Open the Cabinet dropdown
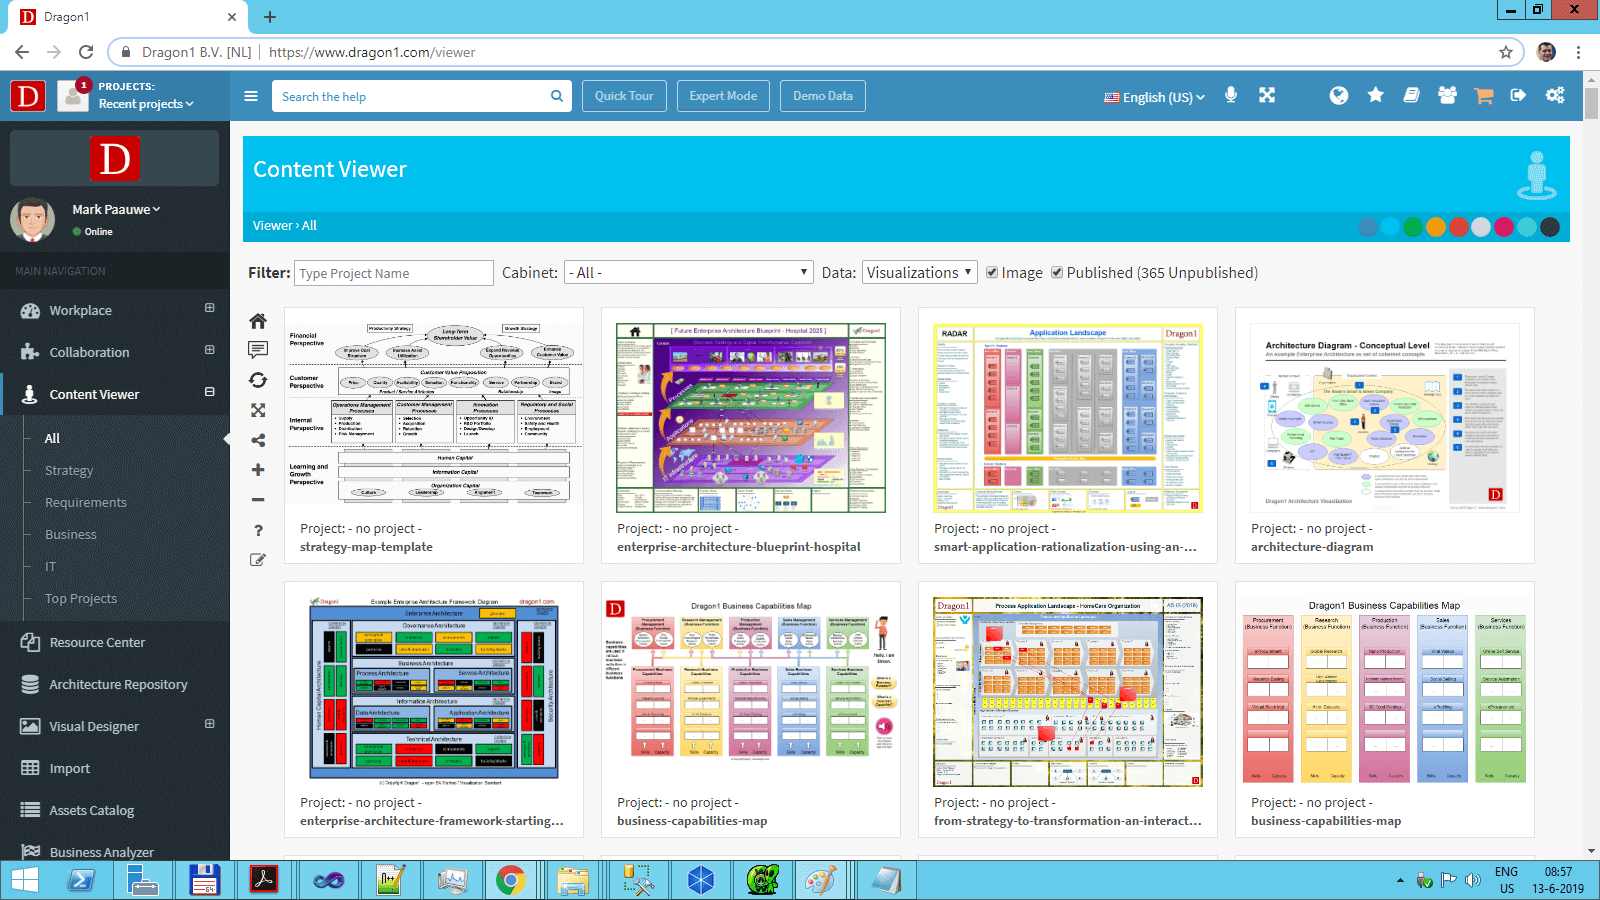The width and height of the screenshot is (1600, 900). click(688, 273)
